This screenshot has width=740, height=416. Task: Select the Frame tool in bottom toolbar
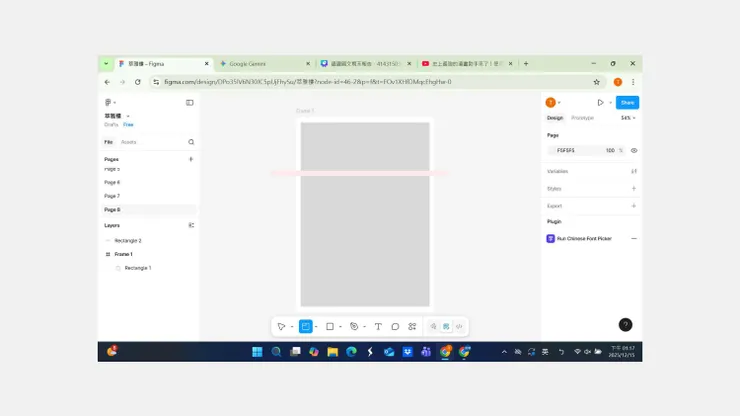305,326
